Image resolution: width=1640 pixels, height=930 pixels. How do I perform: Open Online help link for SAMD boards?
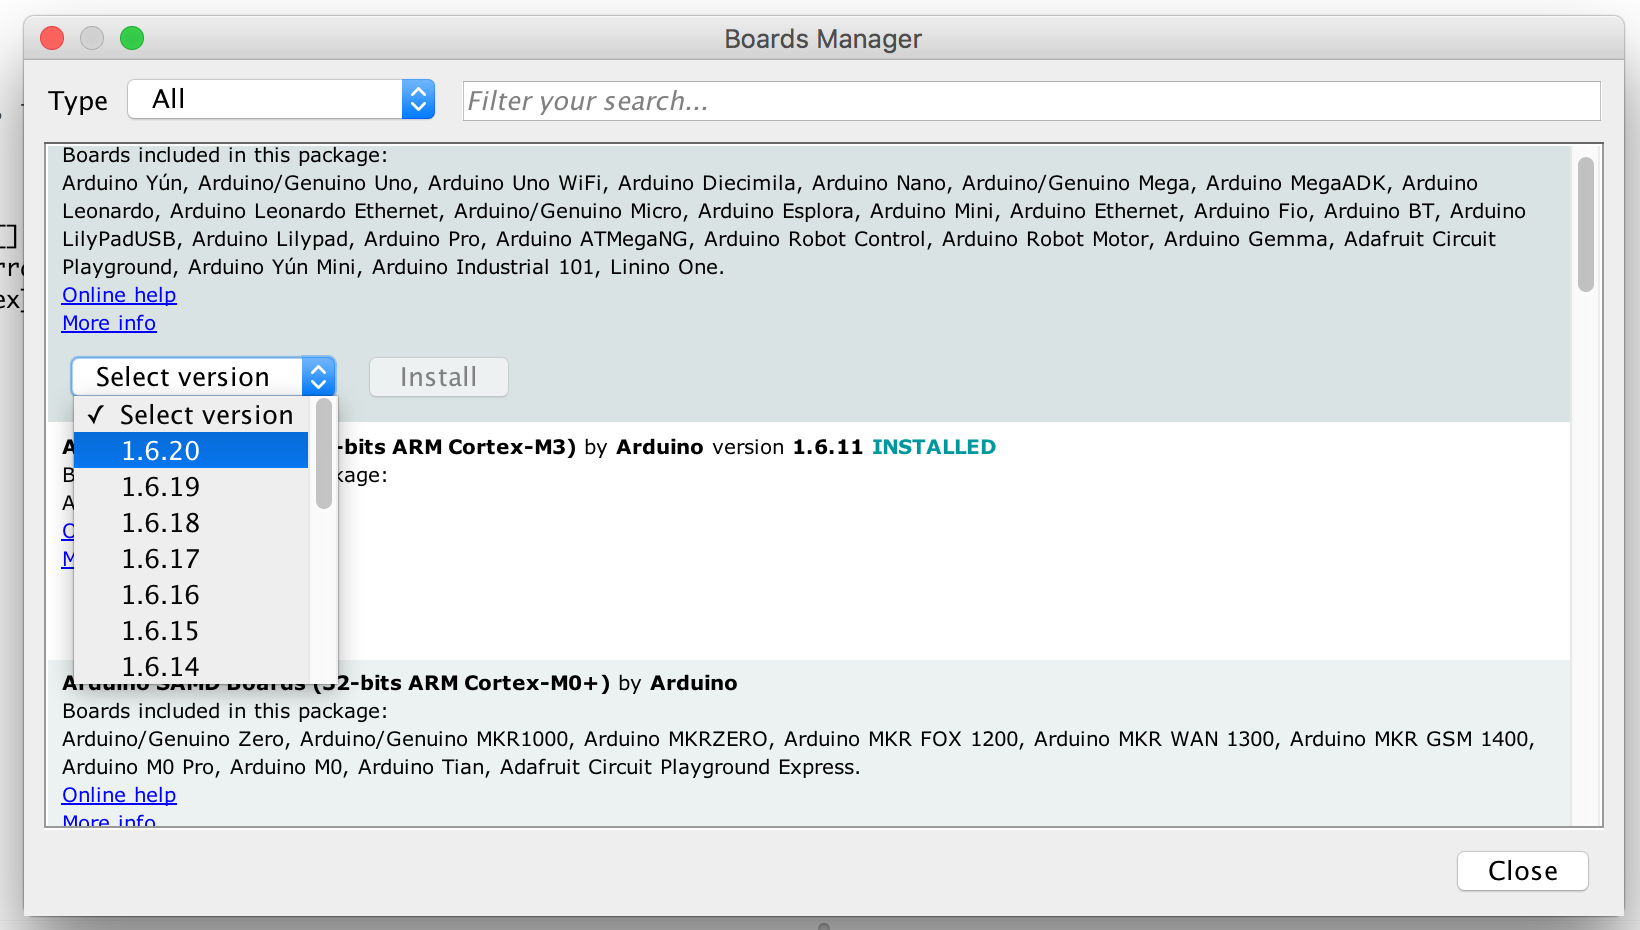(x=119, y=795)
